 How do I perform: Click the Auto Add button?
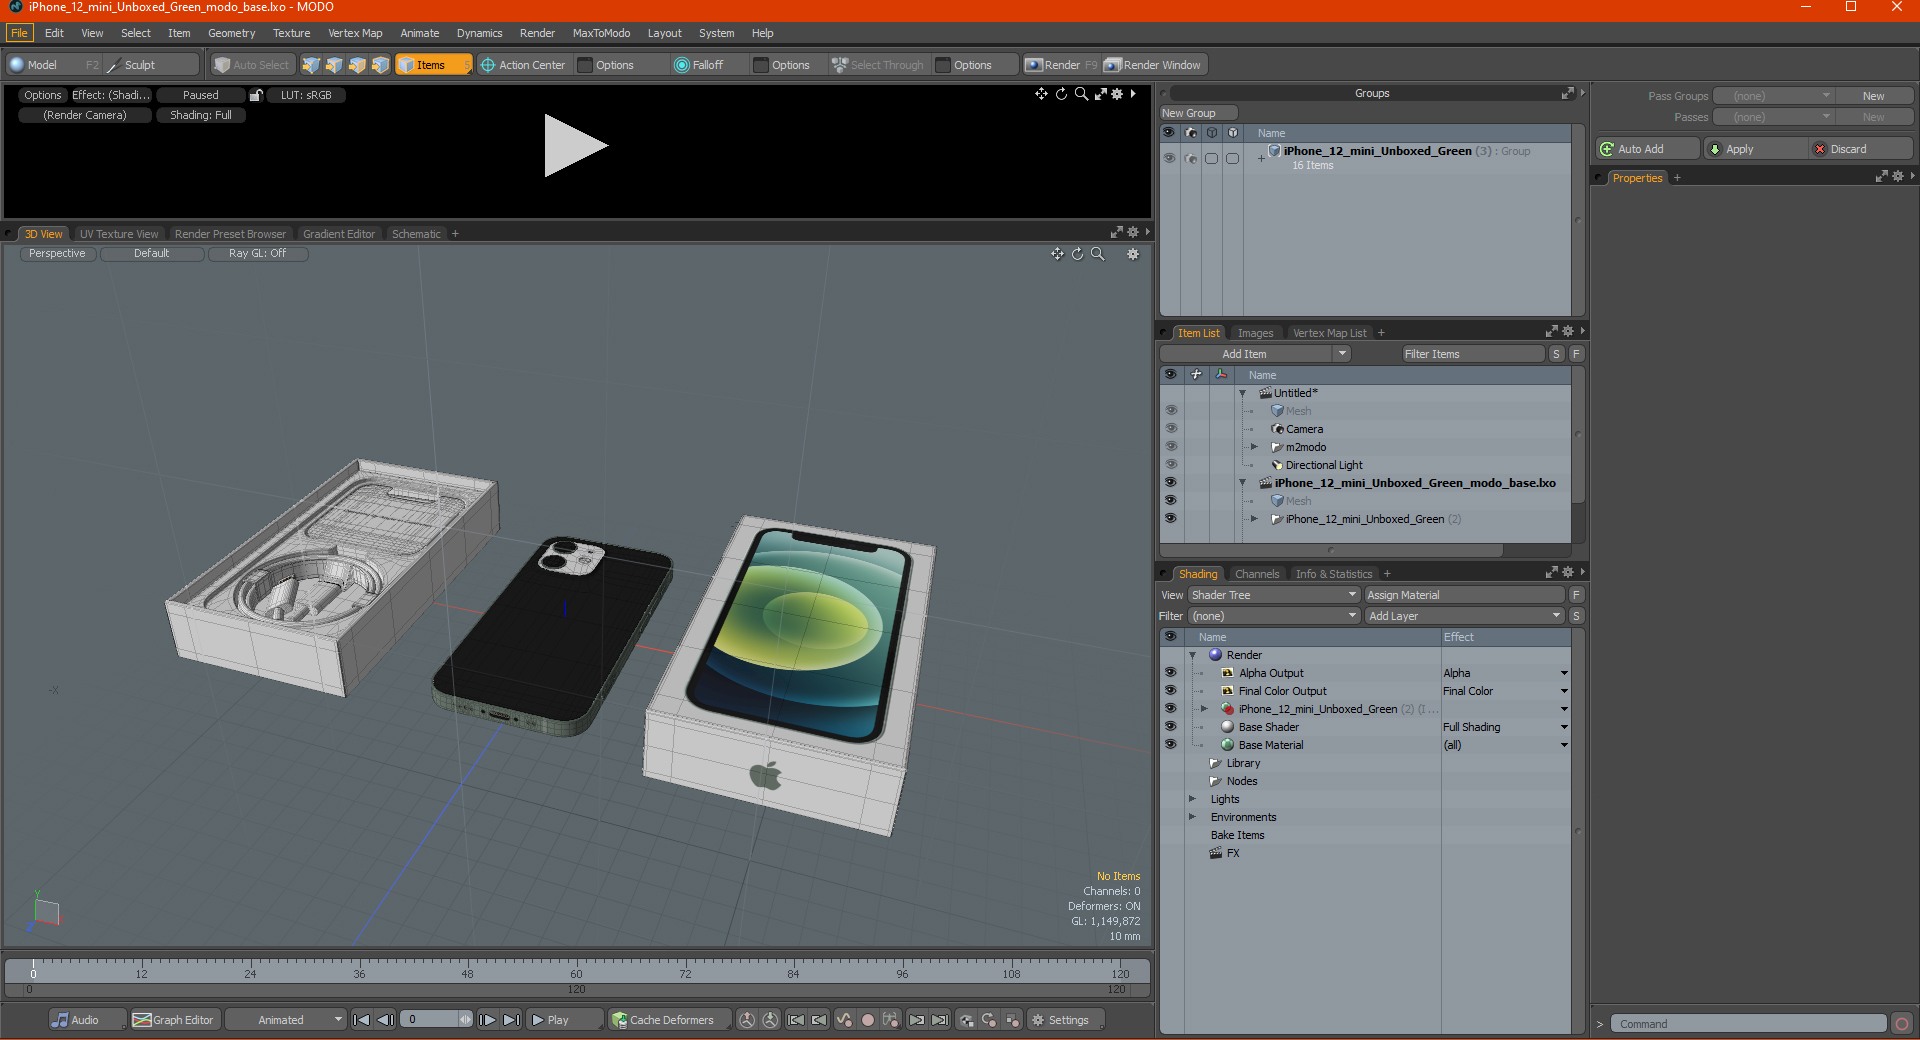point(1647,149)
